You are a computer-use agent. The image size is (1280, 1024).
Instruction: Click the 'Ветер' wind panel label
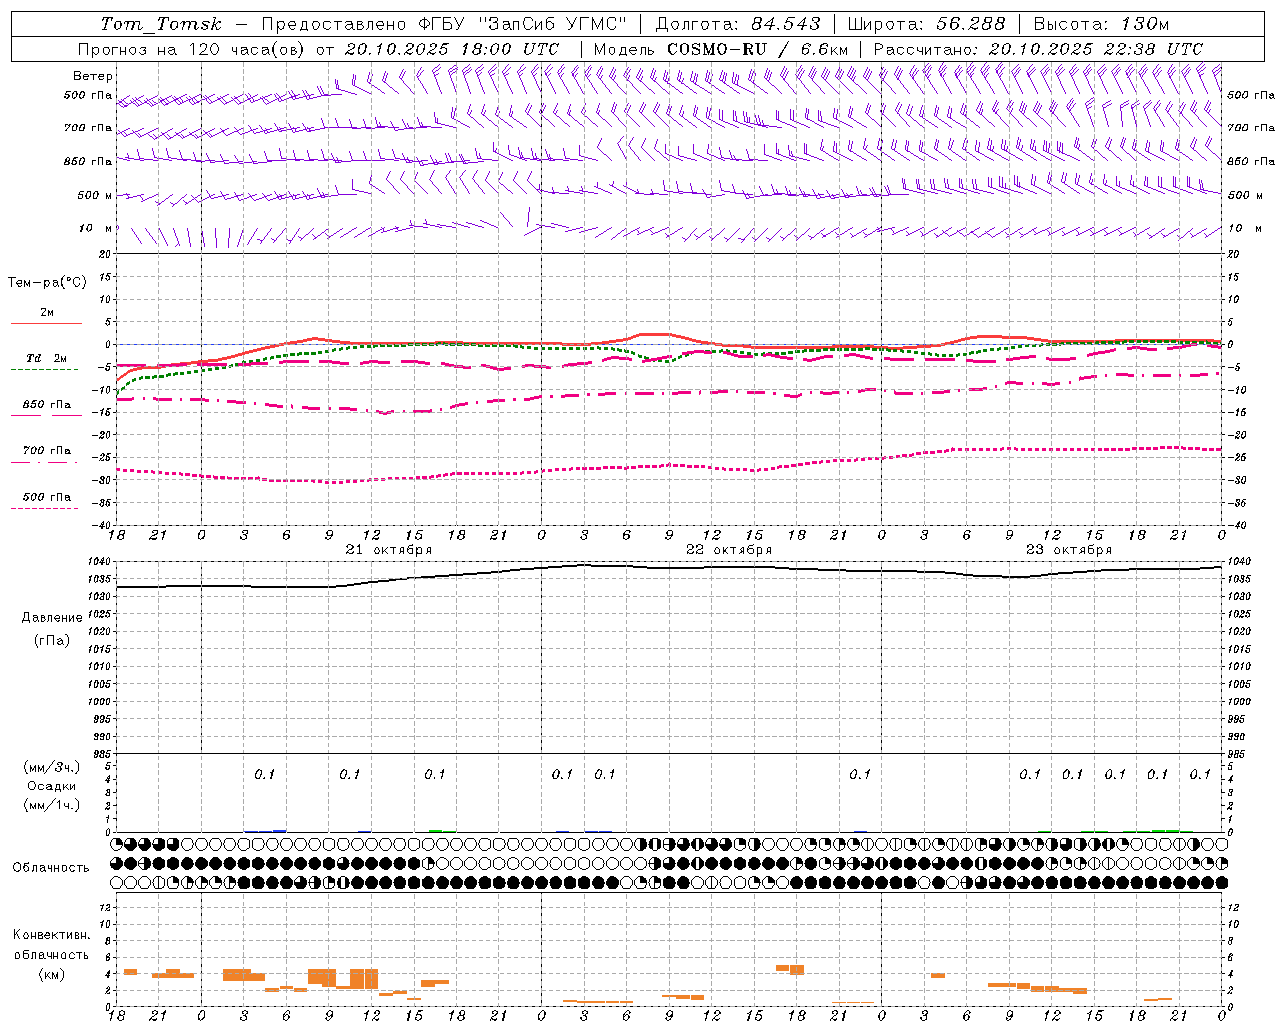(93, 76)
